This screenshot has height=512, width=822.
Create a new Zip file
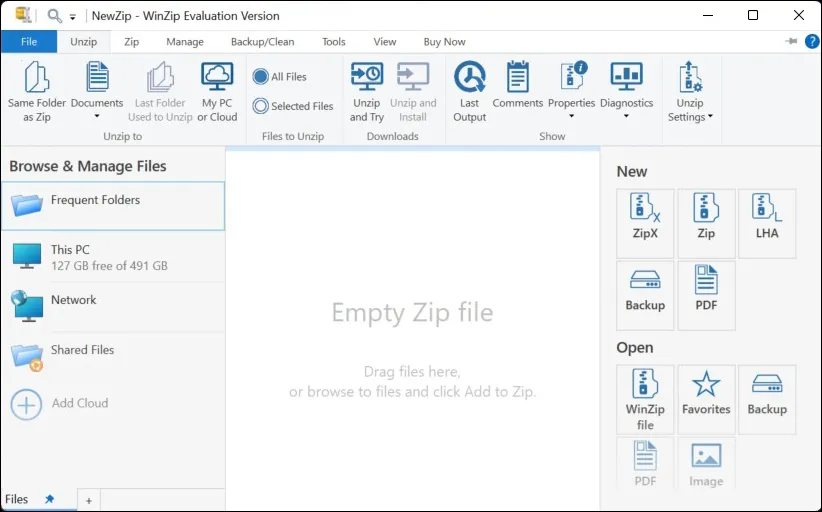706,224
